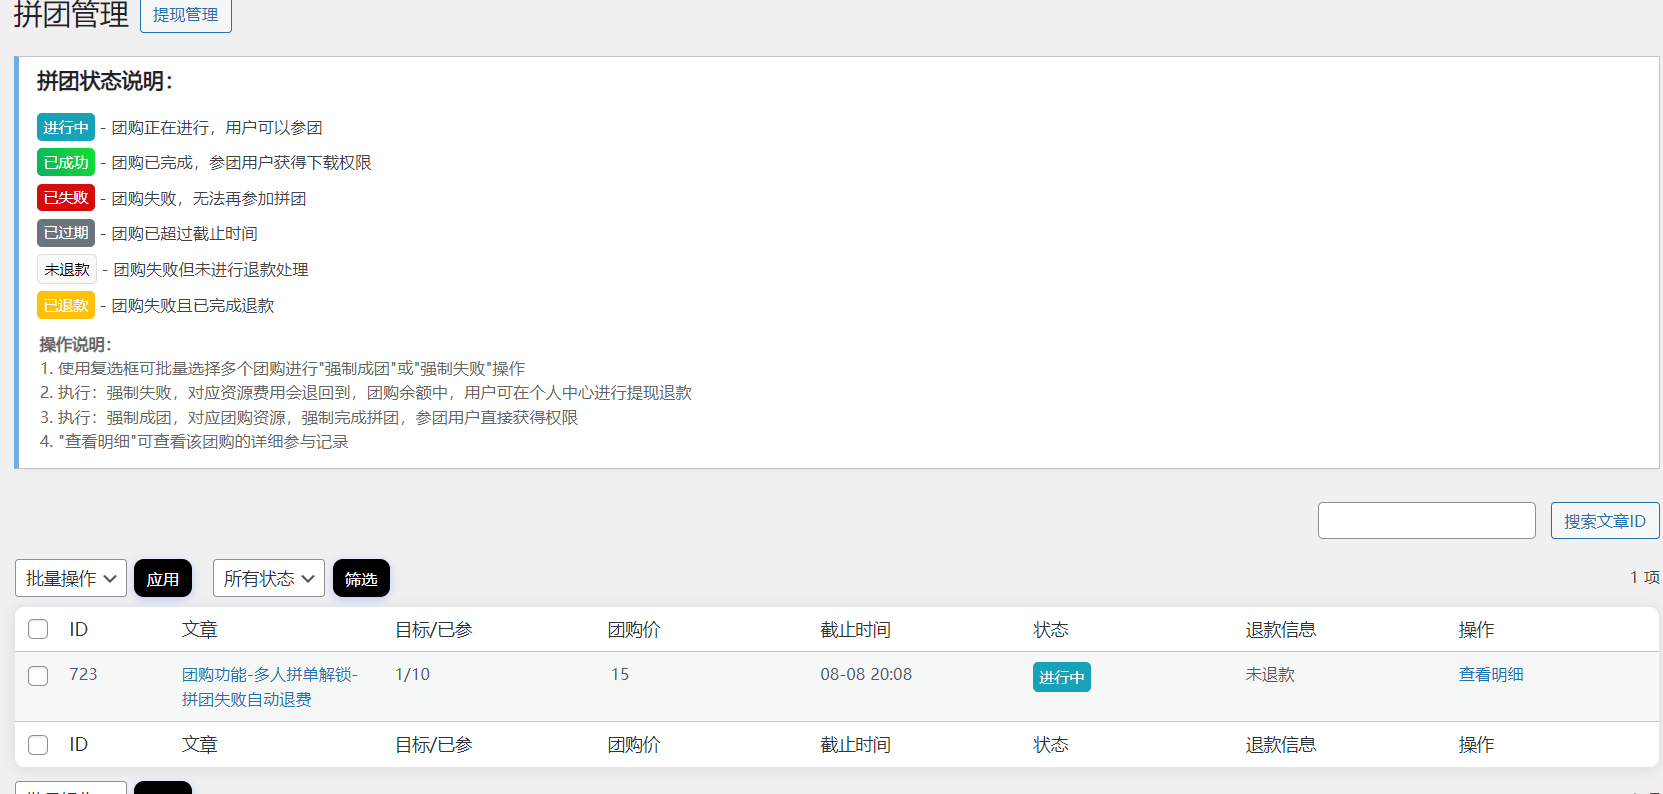Click the 进行中 status badge in row 723

(1062, 677)
